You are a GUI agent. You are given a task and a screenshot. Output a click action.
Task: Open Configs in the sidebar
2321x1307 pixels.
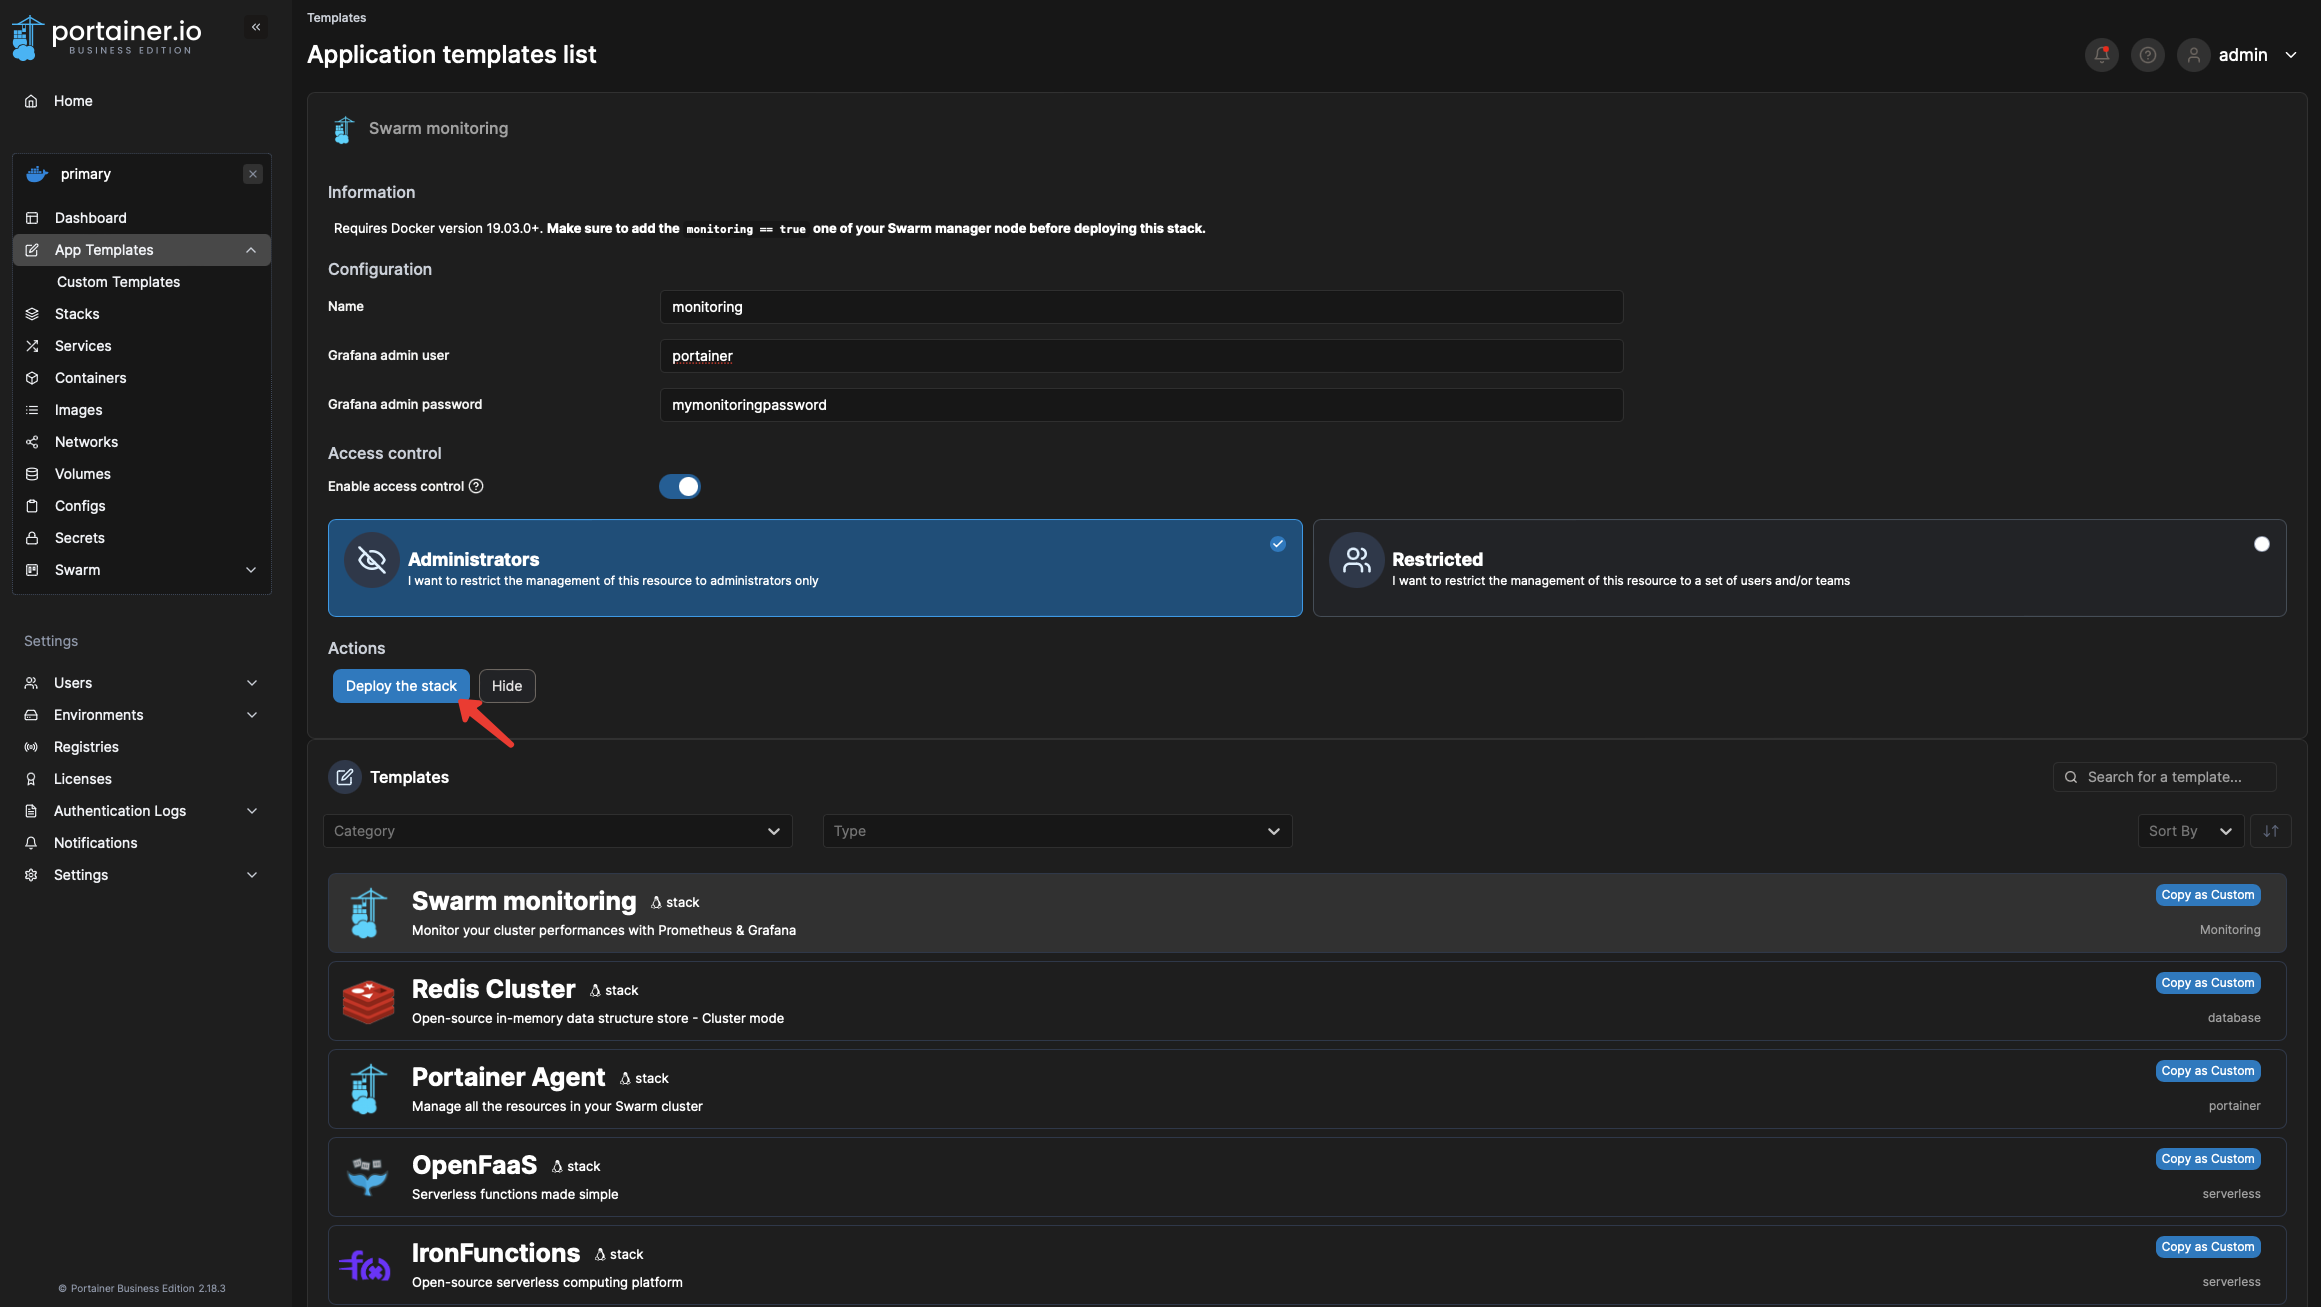142,506
